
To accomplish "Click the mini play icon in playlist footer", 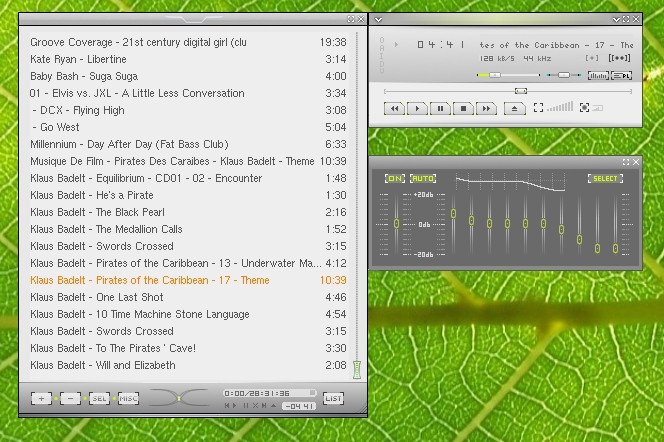I will click(235, 406).
